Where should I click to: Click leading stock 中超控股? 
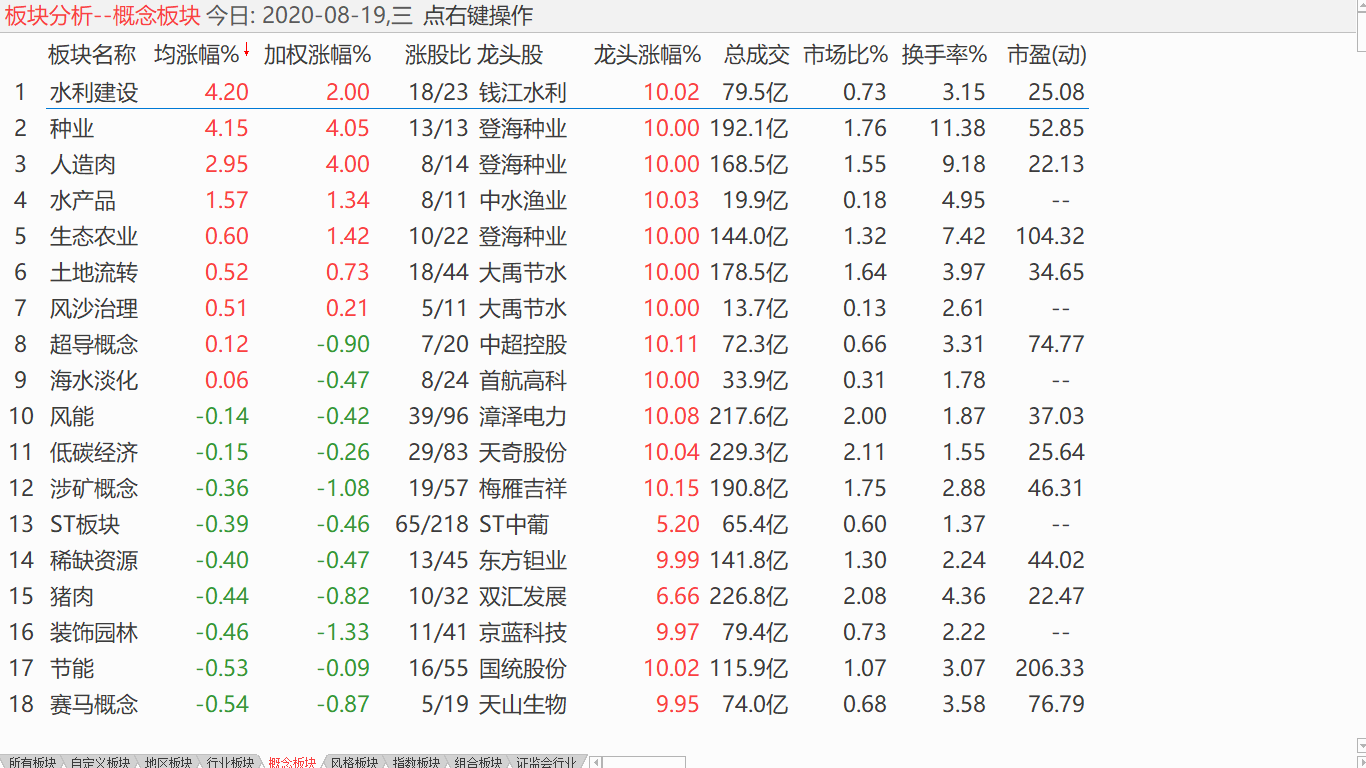[523, 345]
